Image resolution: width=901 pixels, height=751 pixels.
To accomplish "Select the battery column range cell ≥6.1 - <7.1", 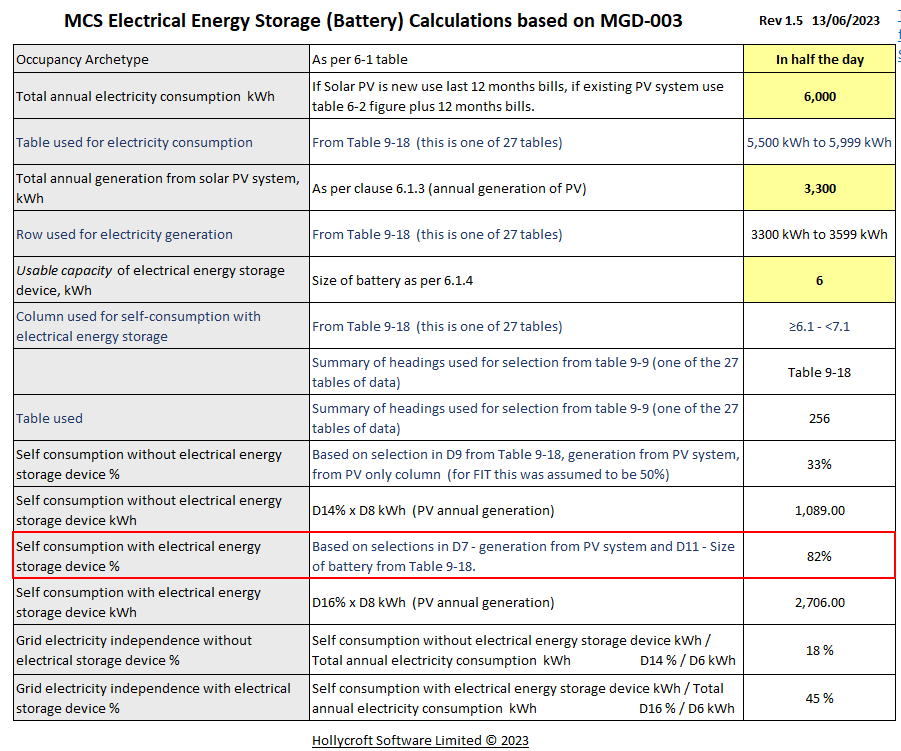I will pyautogui.click(x=819, y=326).
